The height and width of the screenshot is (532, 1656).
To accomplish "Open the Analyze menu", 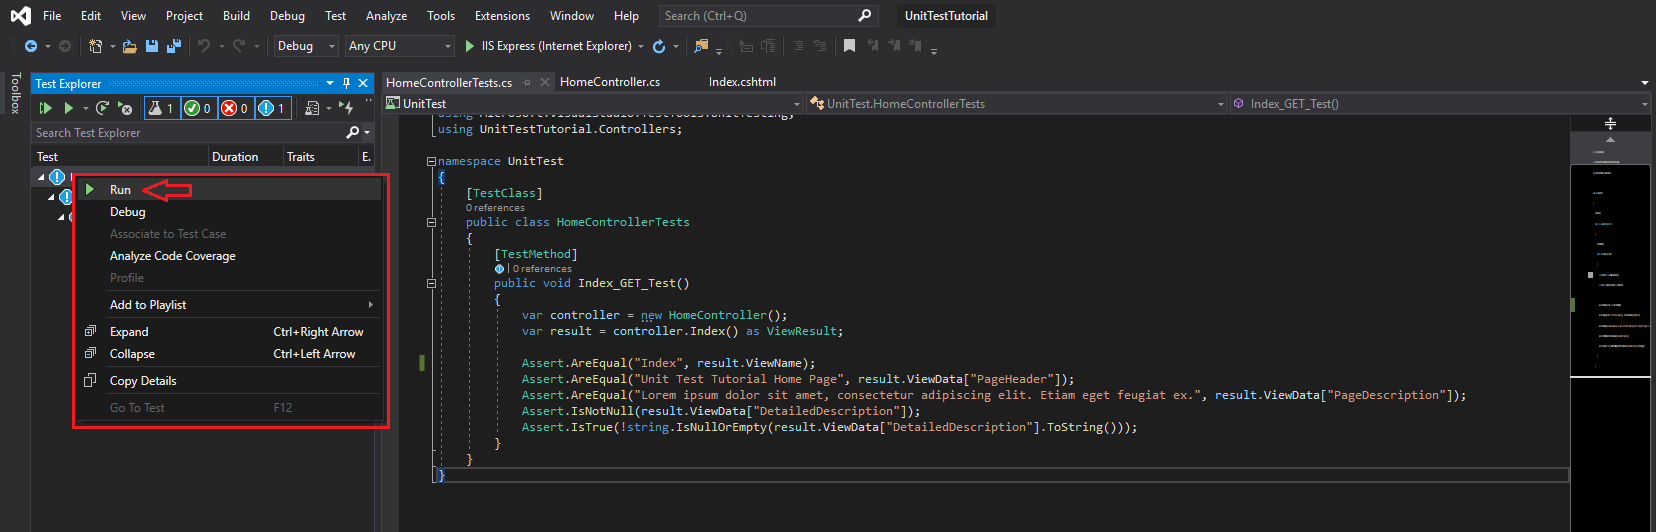I will coord(387,16).
